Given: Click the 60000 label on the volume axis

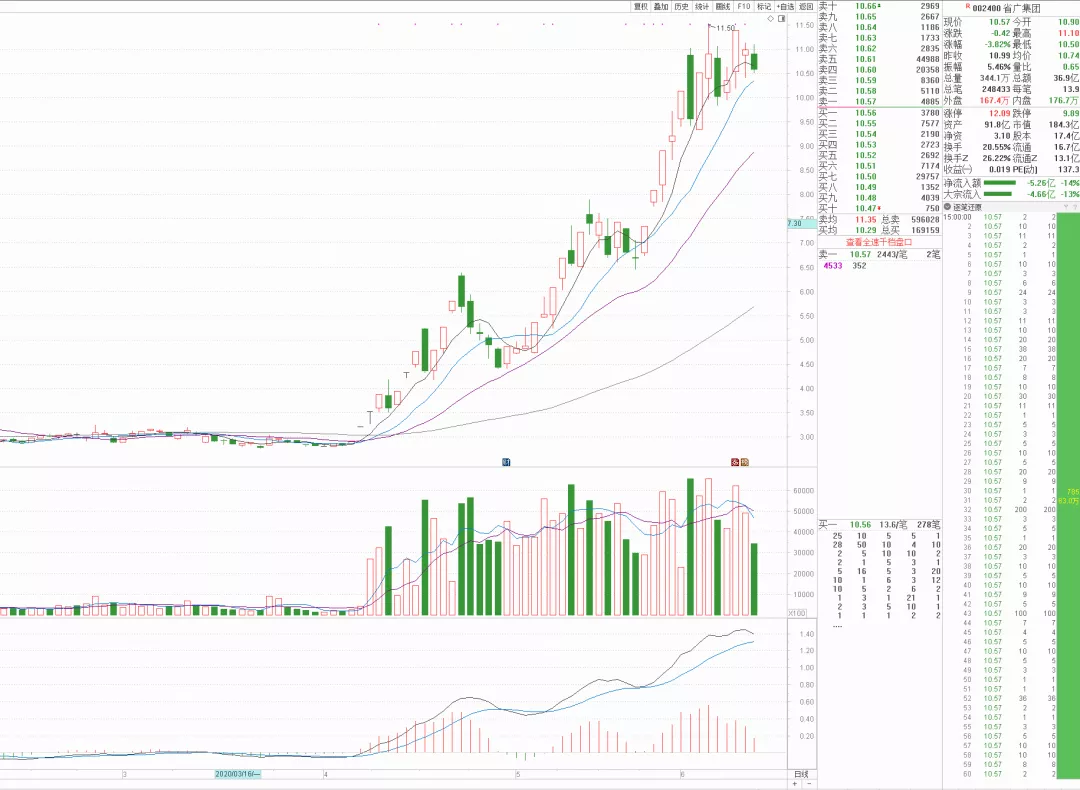Looking at the screenshot, I should 803,491.
